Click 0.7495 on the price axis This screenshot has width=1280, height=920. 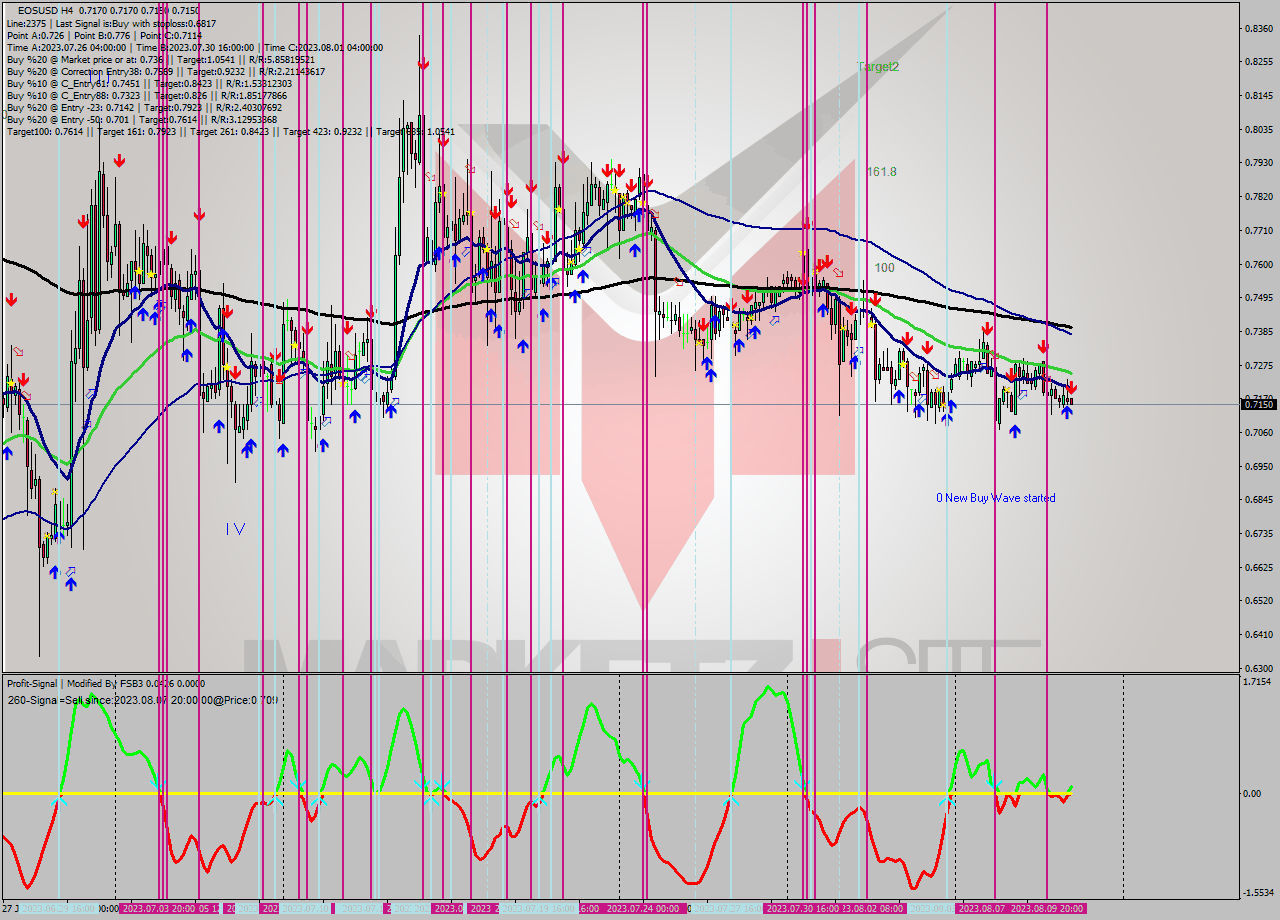(x=1258, y=298)
